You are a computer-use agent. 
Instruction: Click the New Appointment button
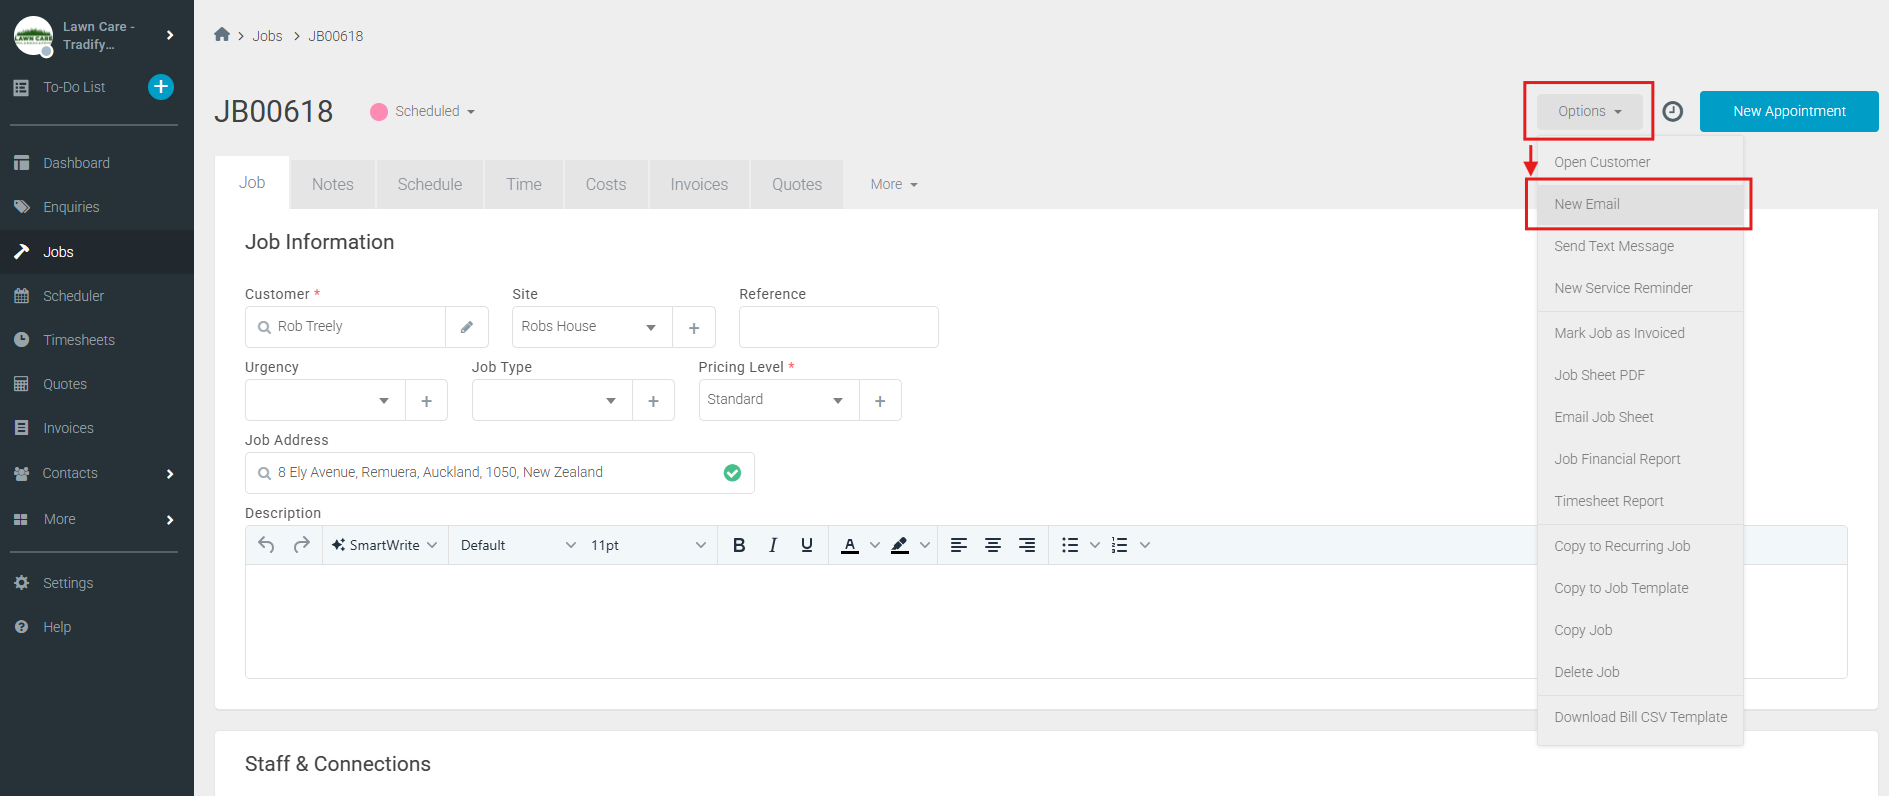click(x=1788, y=111)
